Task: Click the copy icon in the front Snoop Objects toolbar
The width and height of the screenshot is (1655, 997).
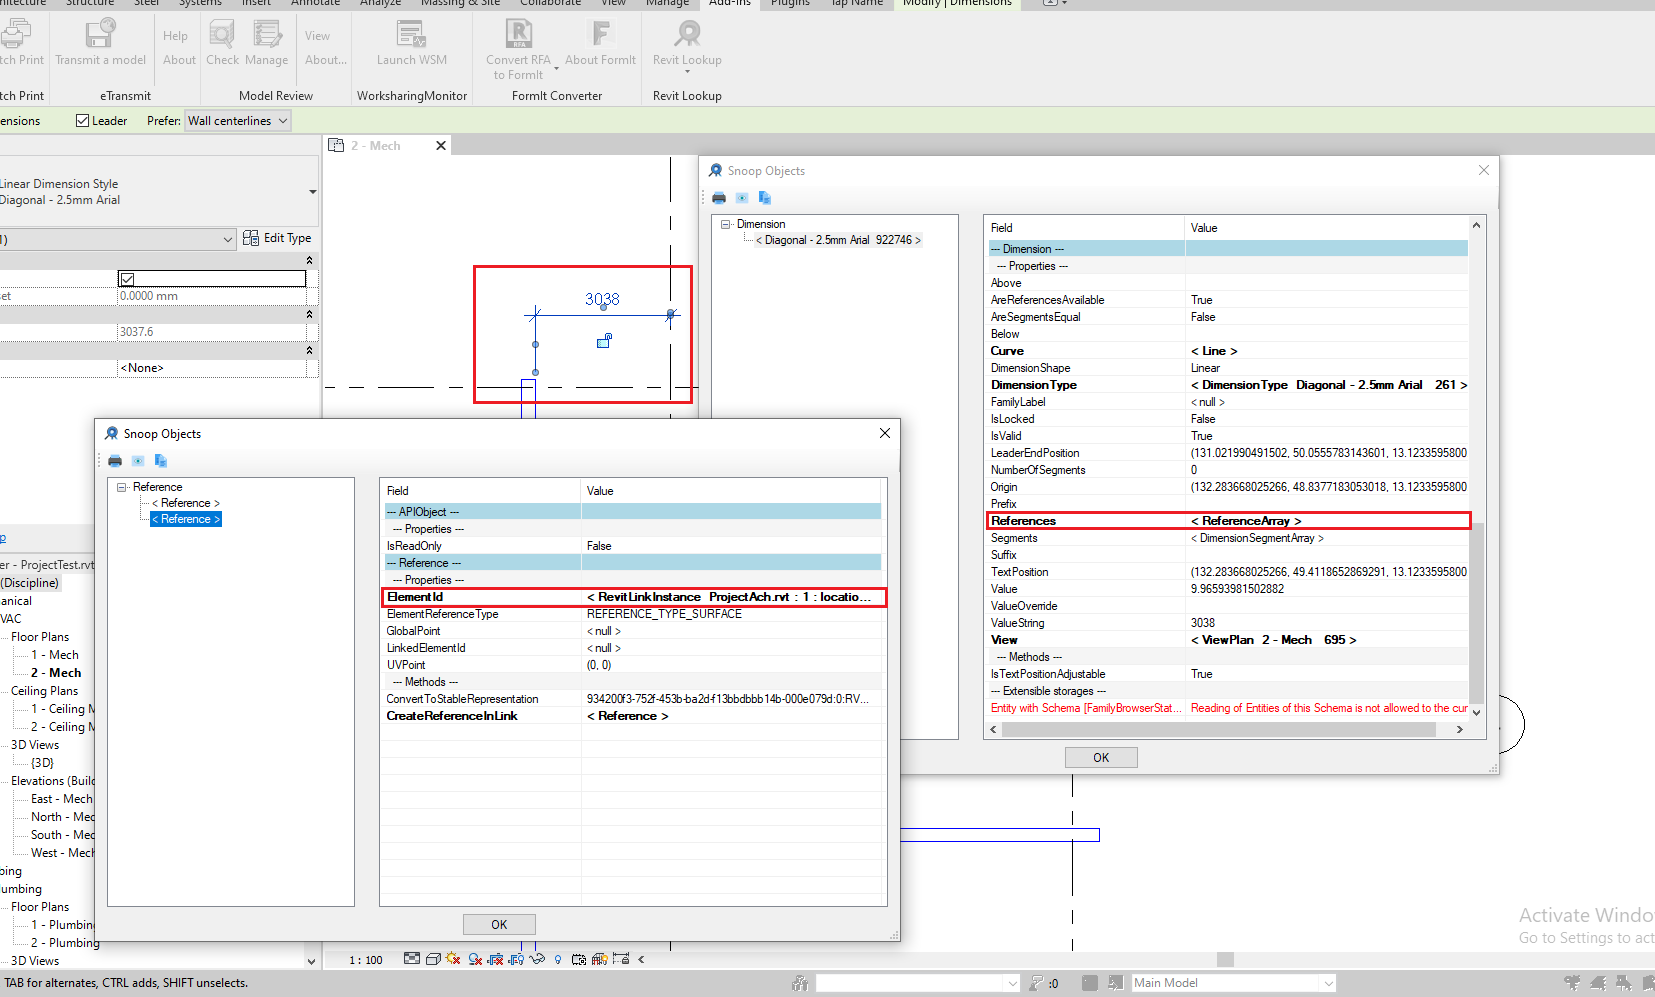Action: click(161, 461)
